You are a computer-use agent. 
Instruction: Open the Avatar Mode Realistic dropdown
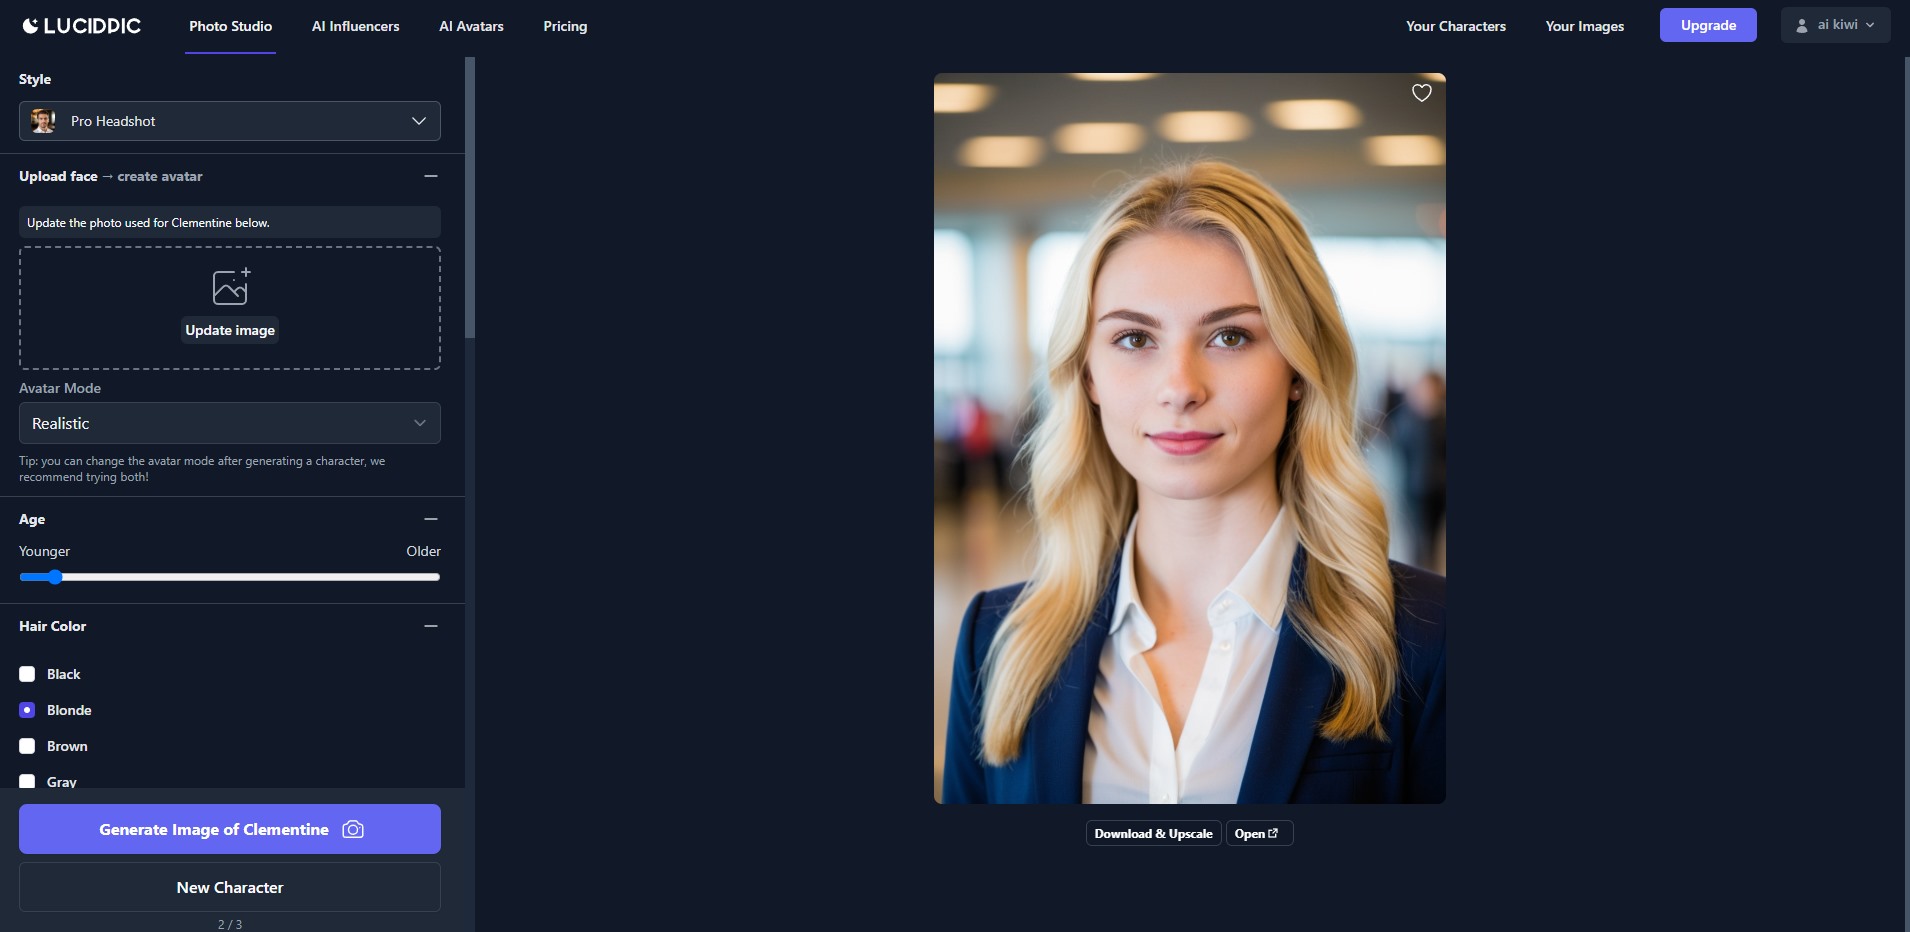(230, 423)
